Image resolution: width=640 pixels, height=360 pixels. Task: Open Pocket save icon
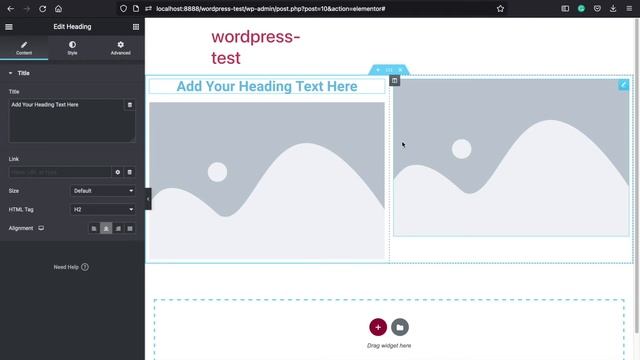(597, 9)
